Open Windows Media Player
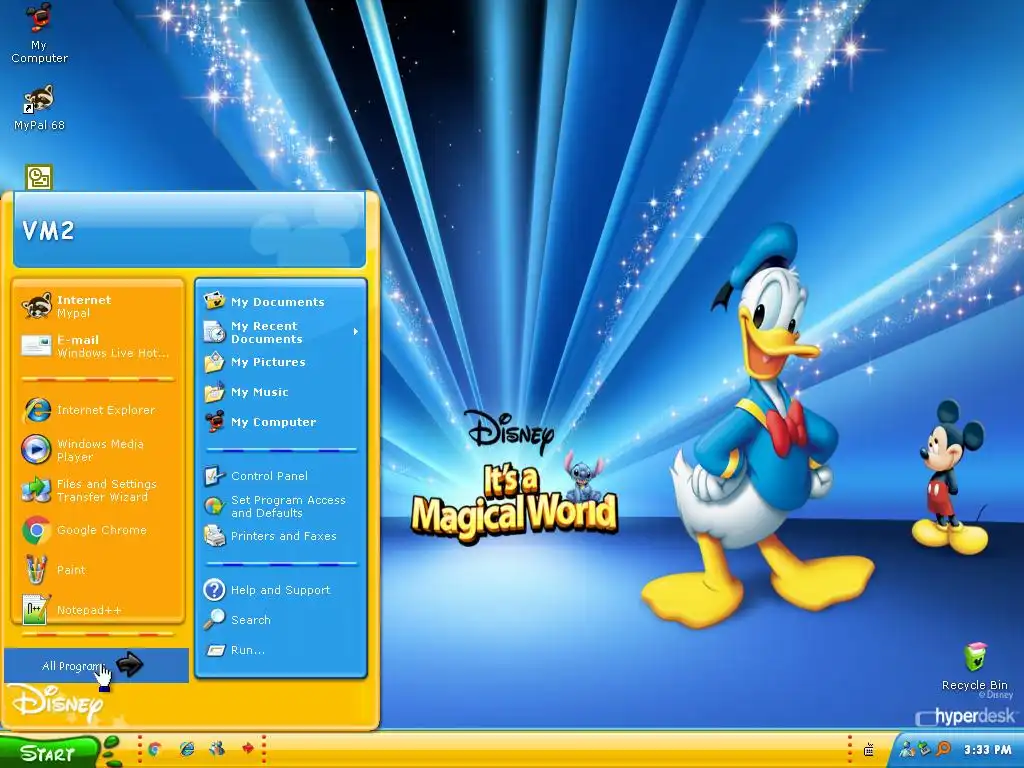The height and width of the screenshot is (768, 1024). click(98, 450)
